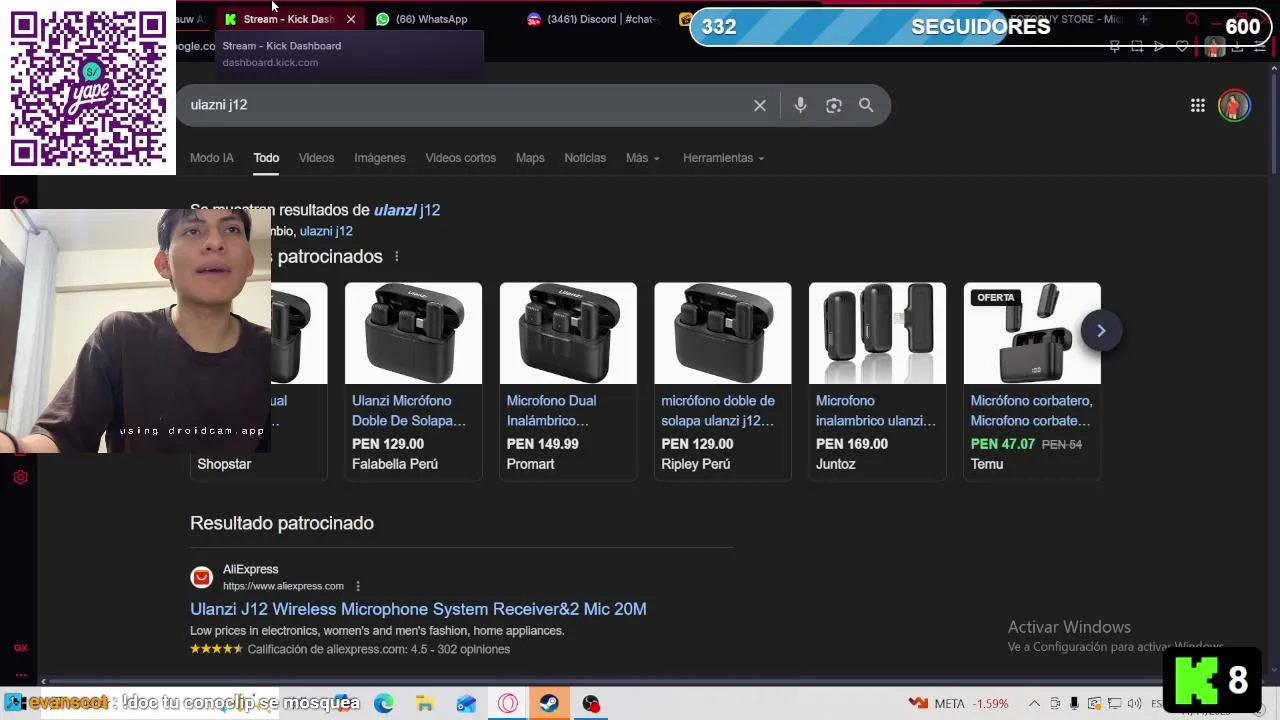Open a new browser tab with plus

(1144, 19)
